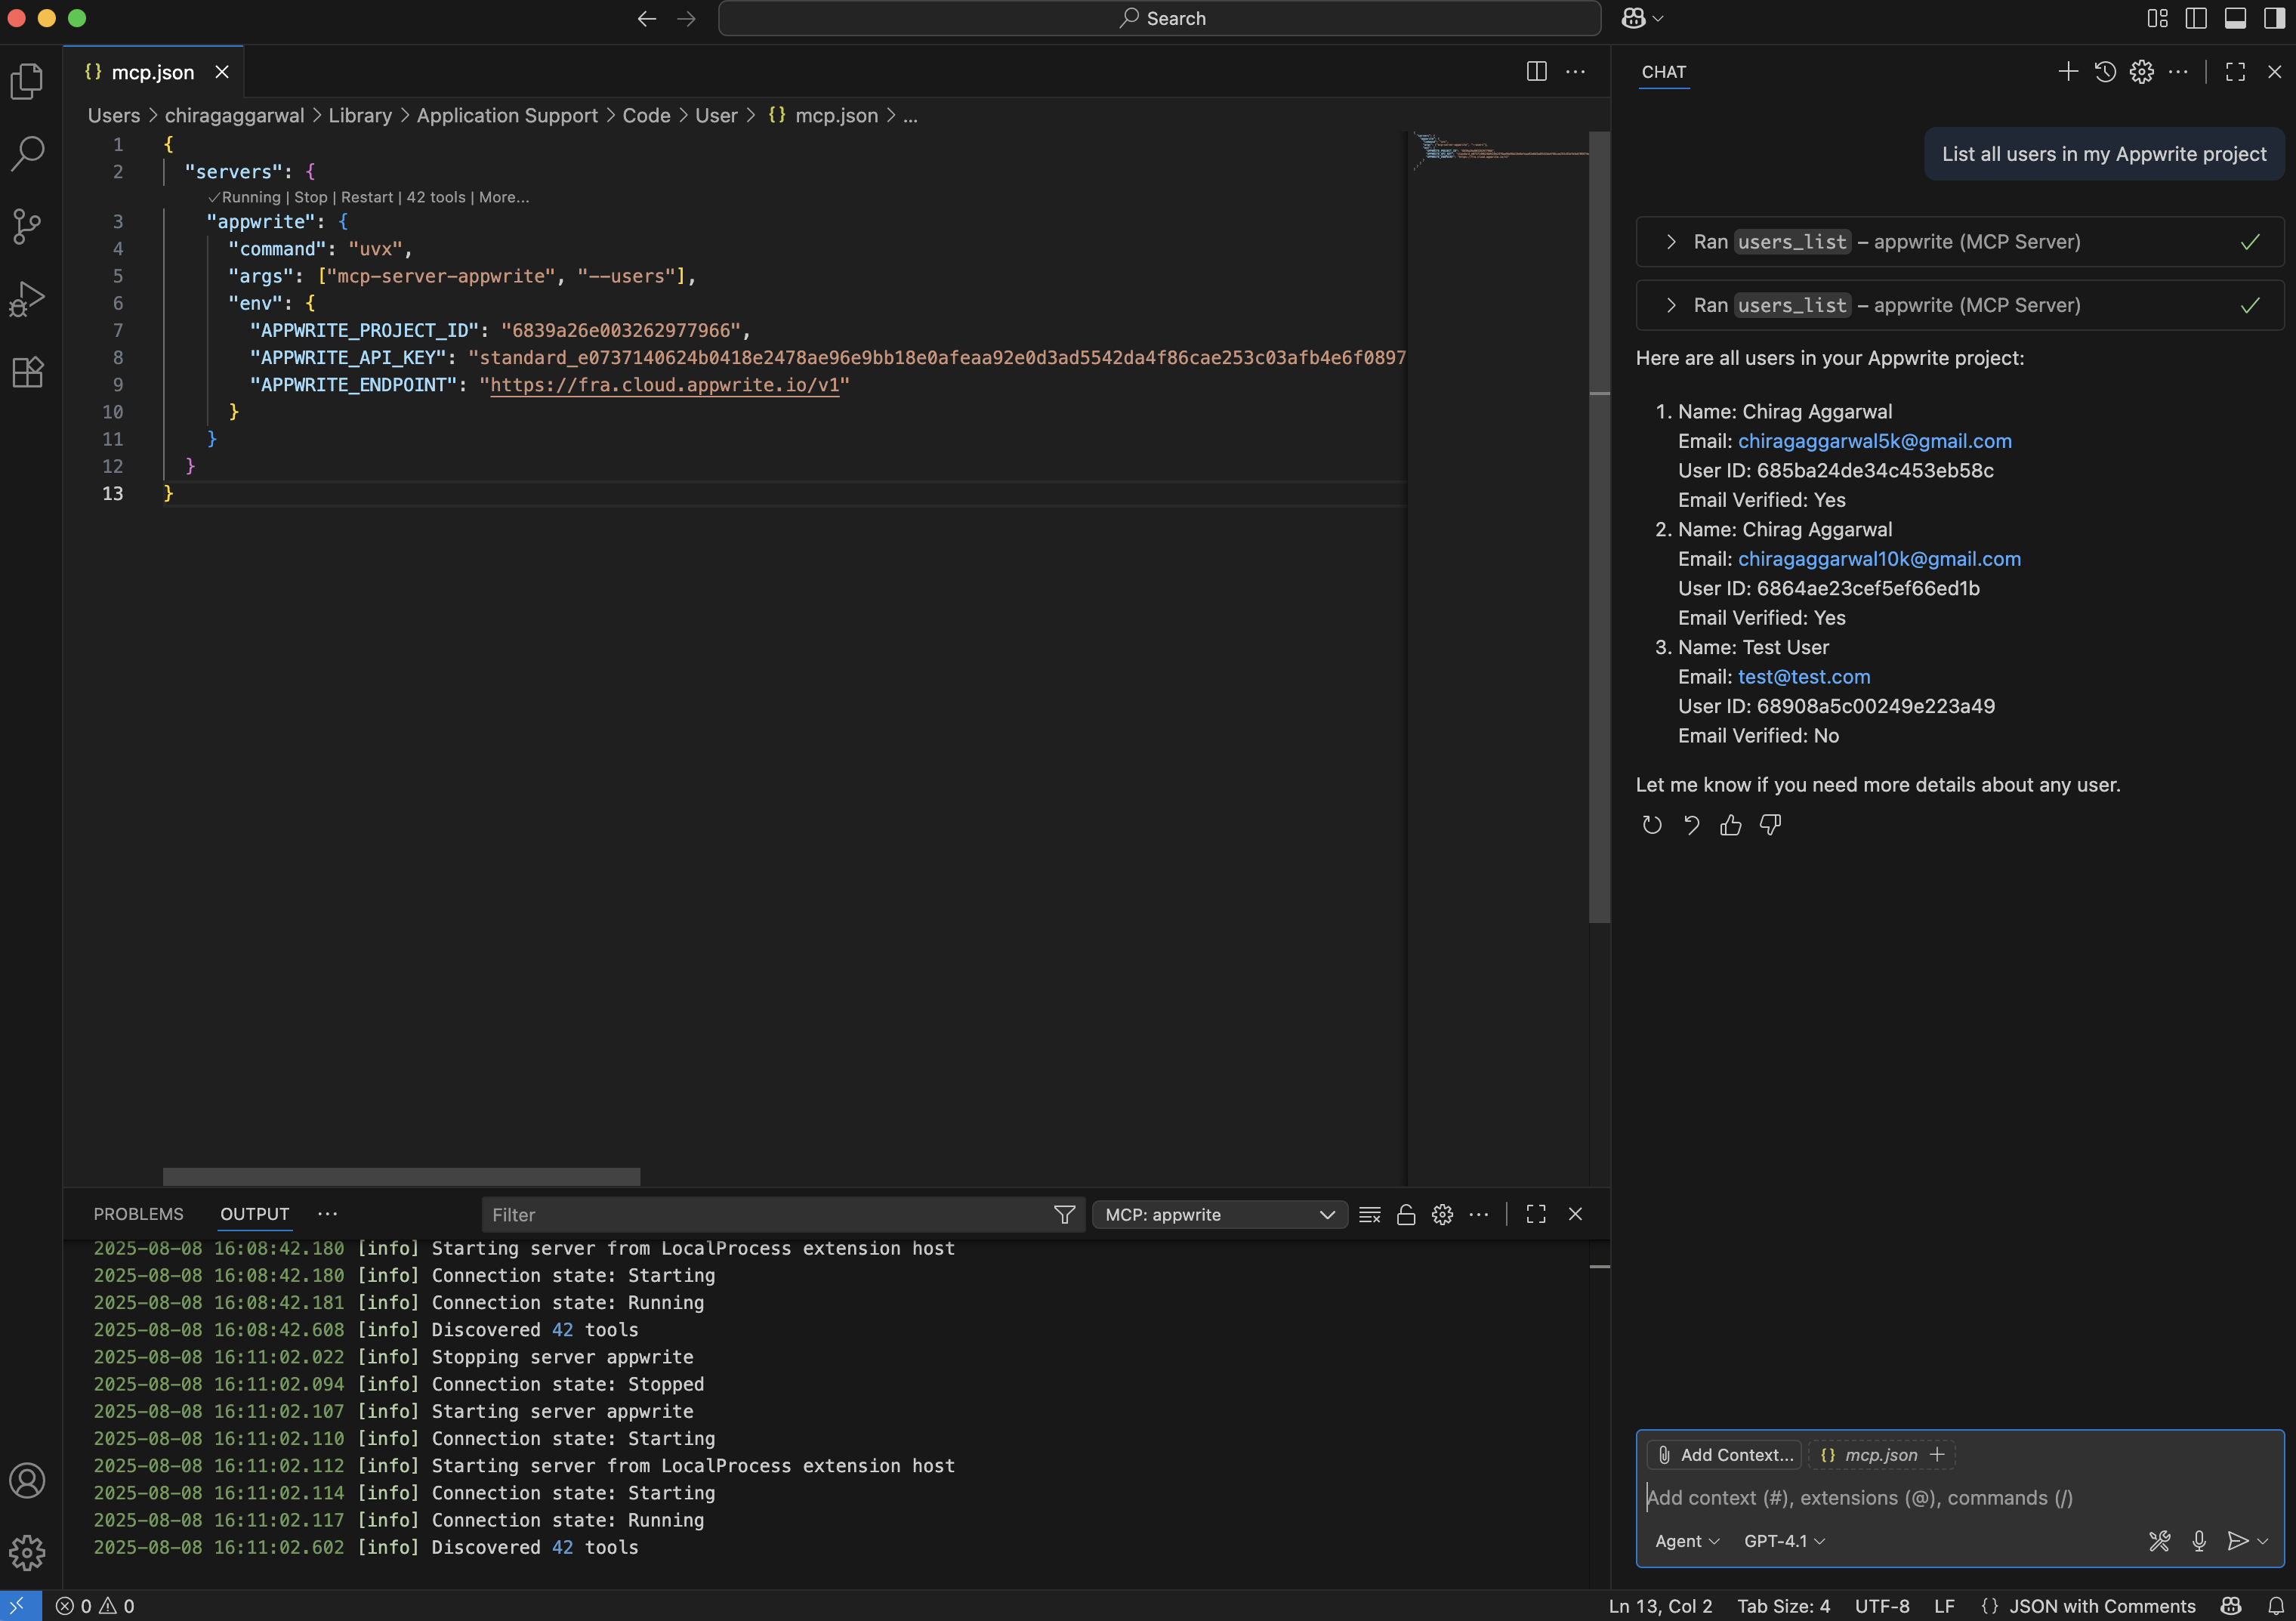The height and width of the screenshot is (1621, 2296).
Task: Open the Search view in the sidebar
Action: 27,153
